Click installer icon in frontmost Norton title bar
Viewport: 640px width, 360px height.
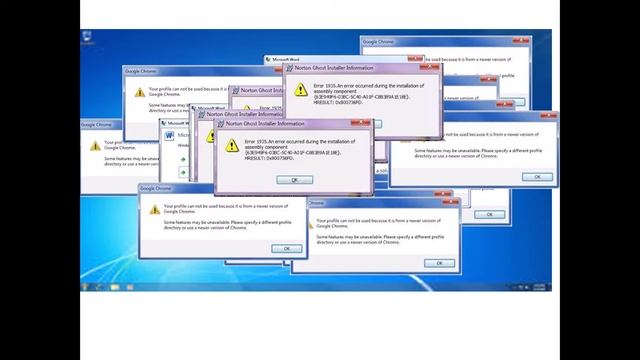[x=221, y=124]
